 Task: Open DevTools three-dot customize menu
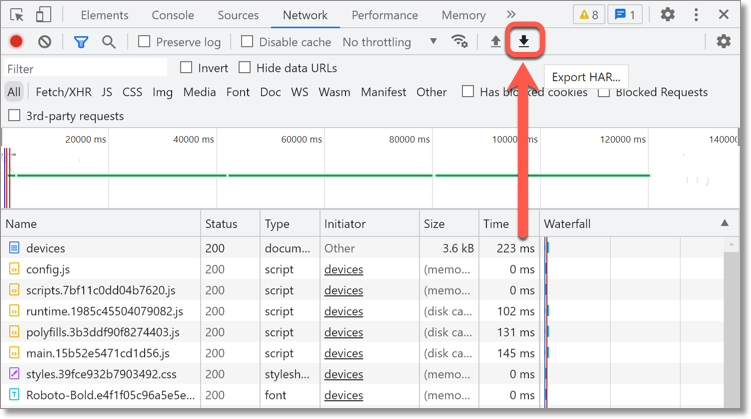click(x=696, y=14)
